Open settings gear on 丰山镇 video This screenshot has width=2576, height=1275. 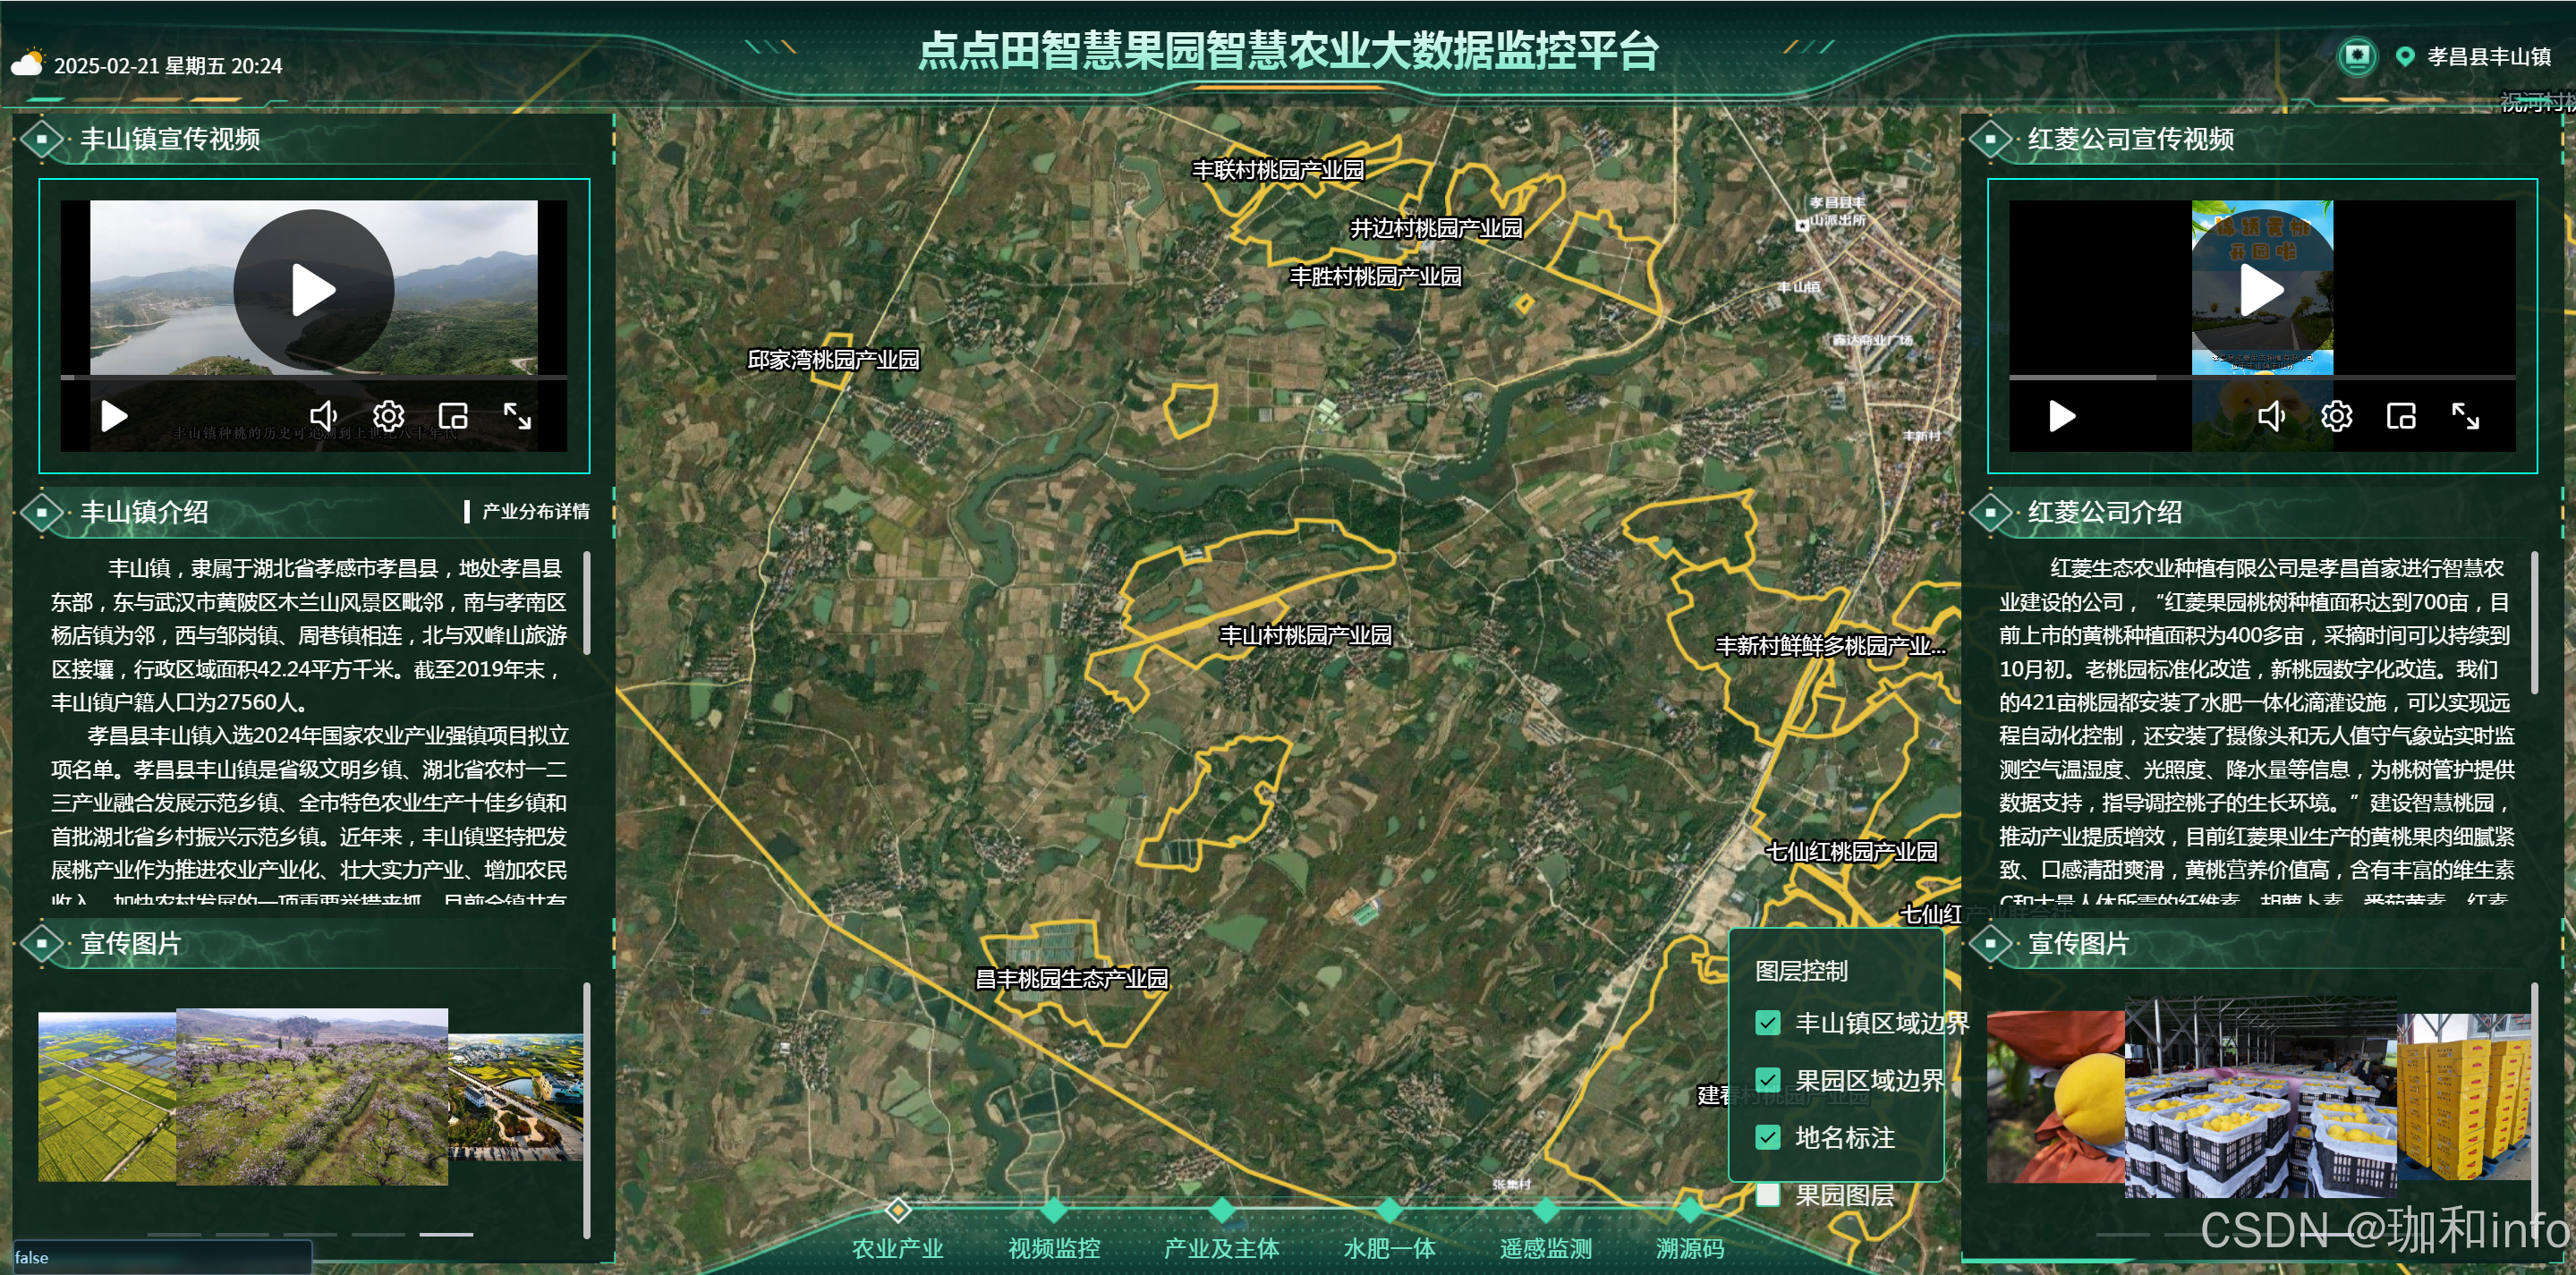388,416
